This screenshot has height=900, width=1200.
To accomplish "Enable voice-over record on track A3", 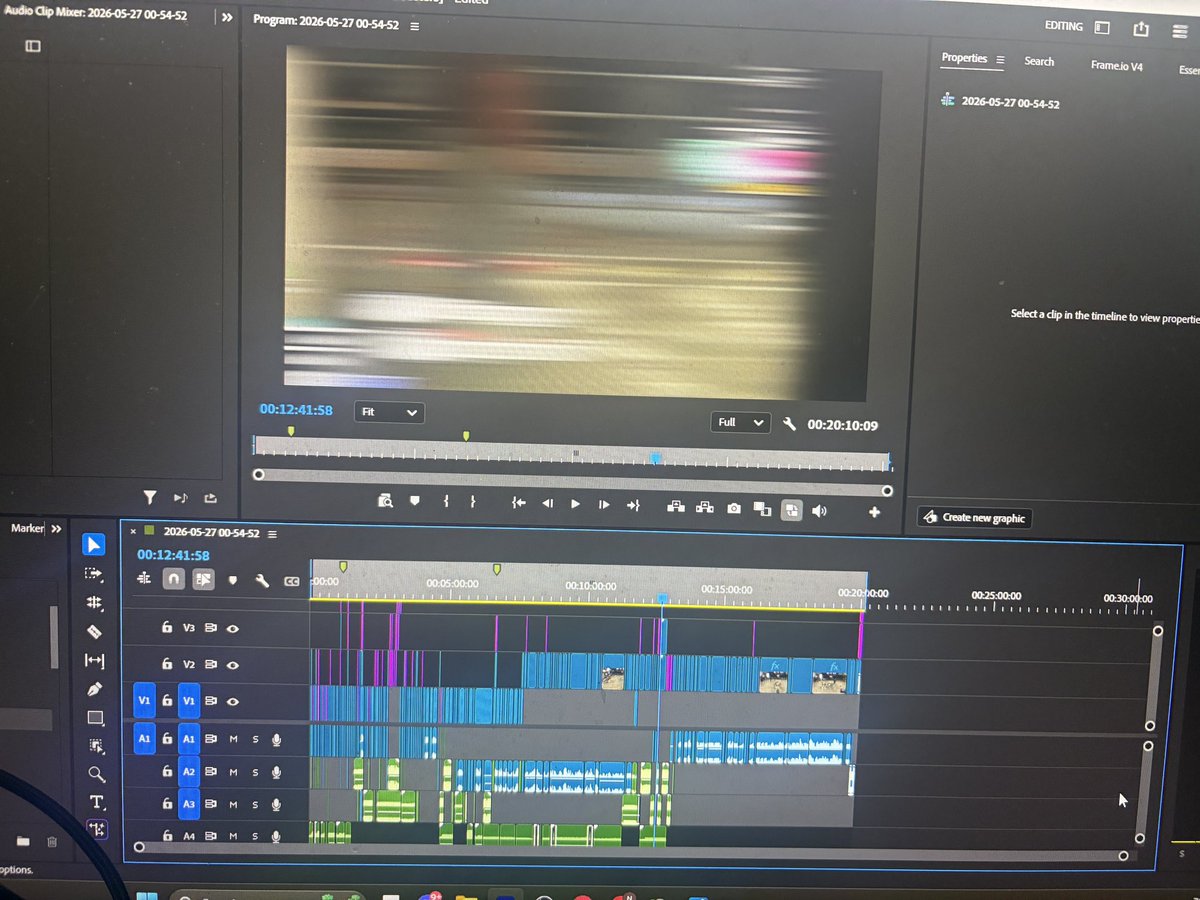I will point(276,805).
